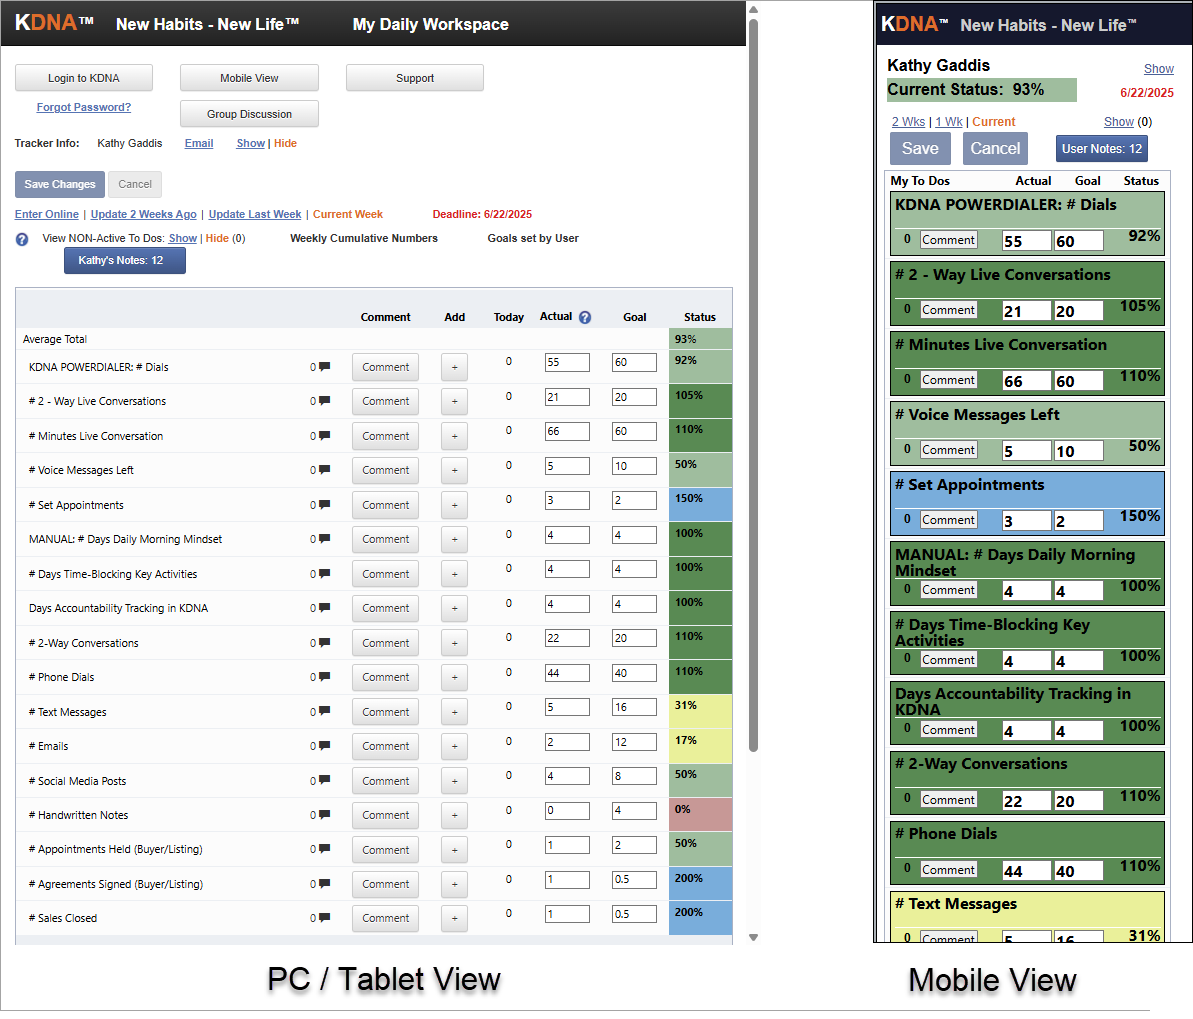Image resolution: width=1193 pixels, height=1019 pixels.
Task: Click the 150% blue status cell for Set Appointments
Action: (x=700, y=504)
